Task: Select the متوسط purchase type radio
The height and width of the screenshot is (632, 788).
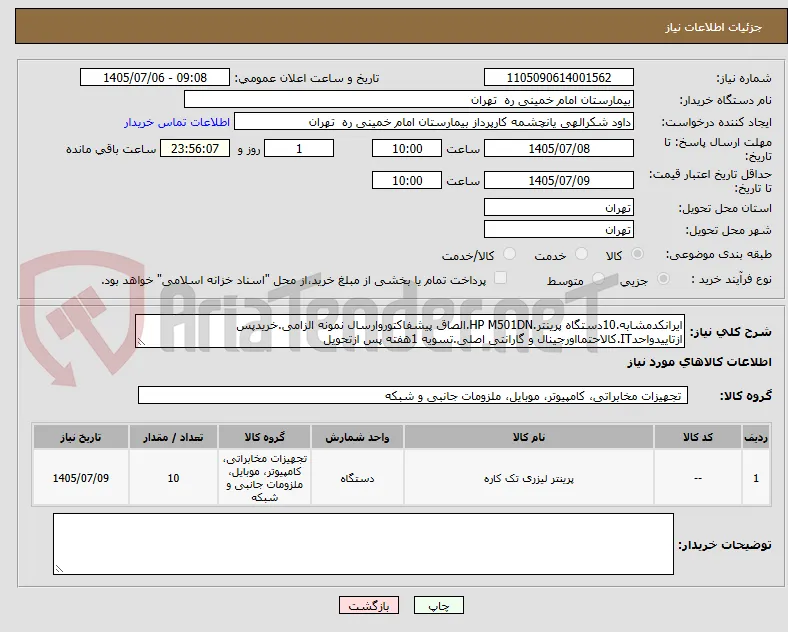Action: pyautogui.click(x=598, y=278)
